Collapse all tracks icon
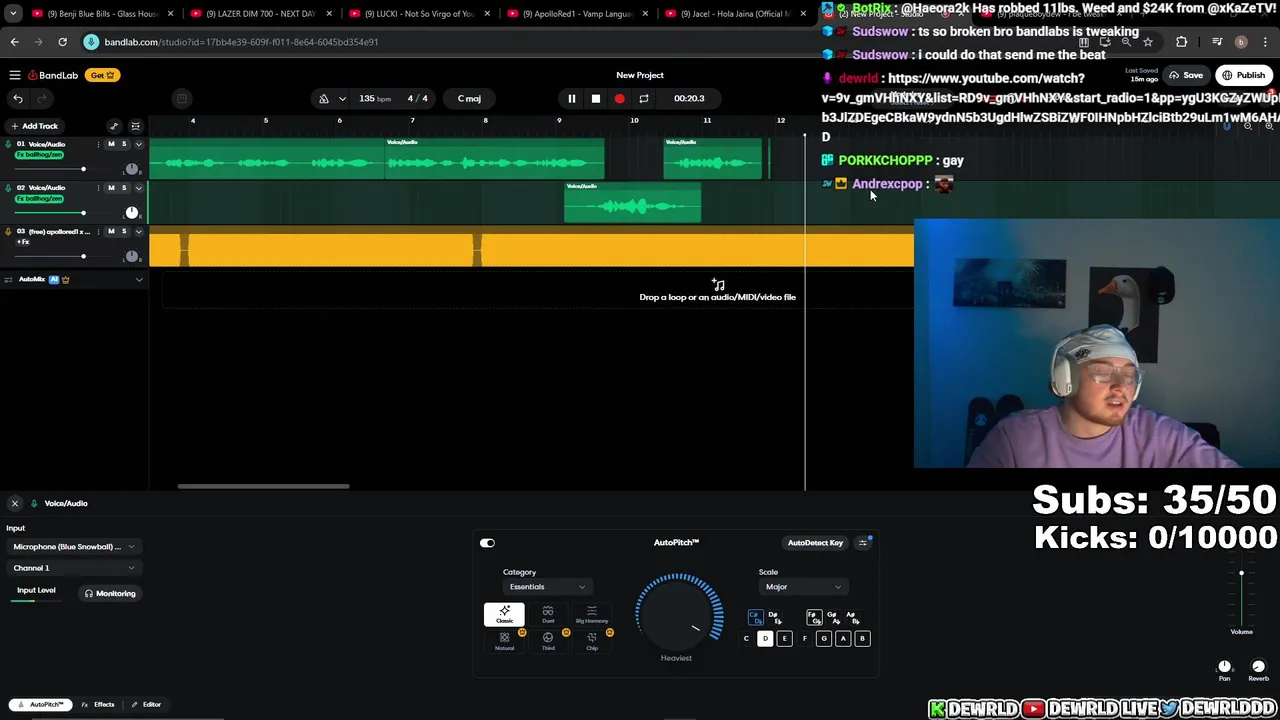The width and height of the screenshot is (1280, 720). click(x=136, y=126)
